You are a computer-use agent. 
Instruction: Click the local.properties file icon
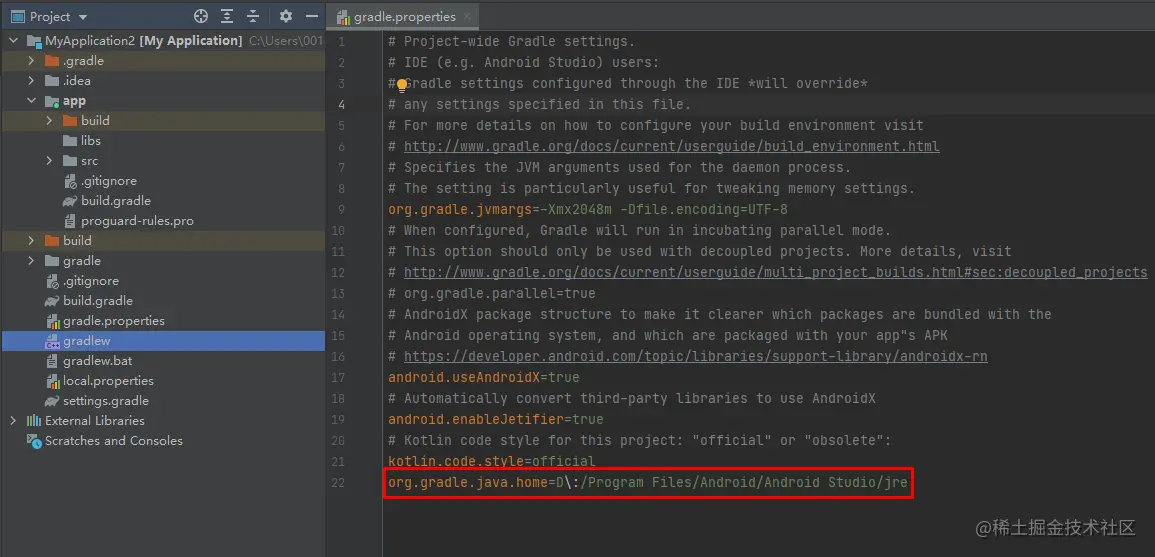pos(52,381)
